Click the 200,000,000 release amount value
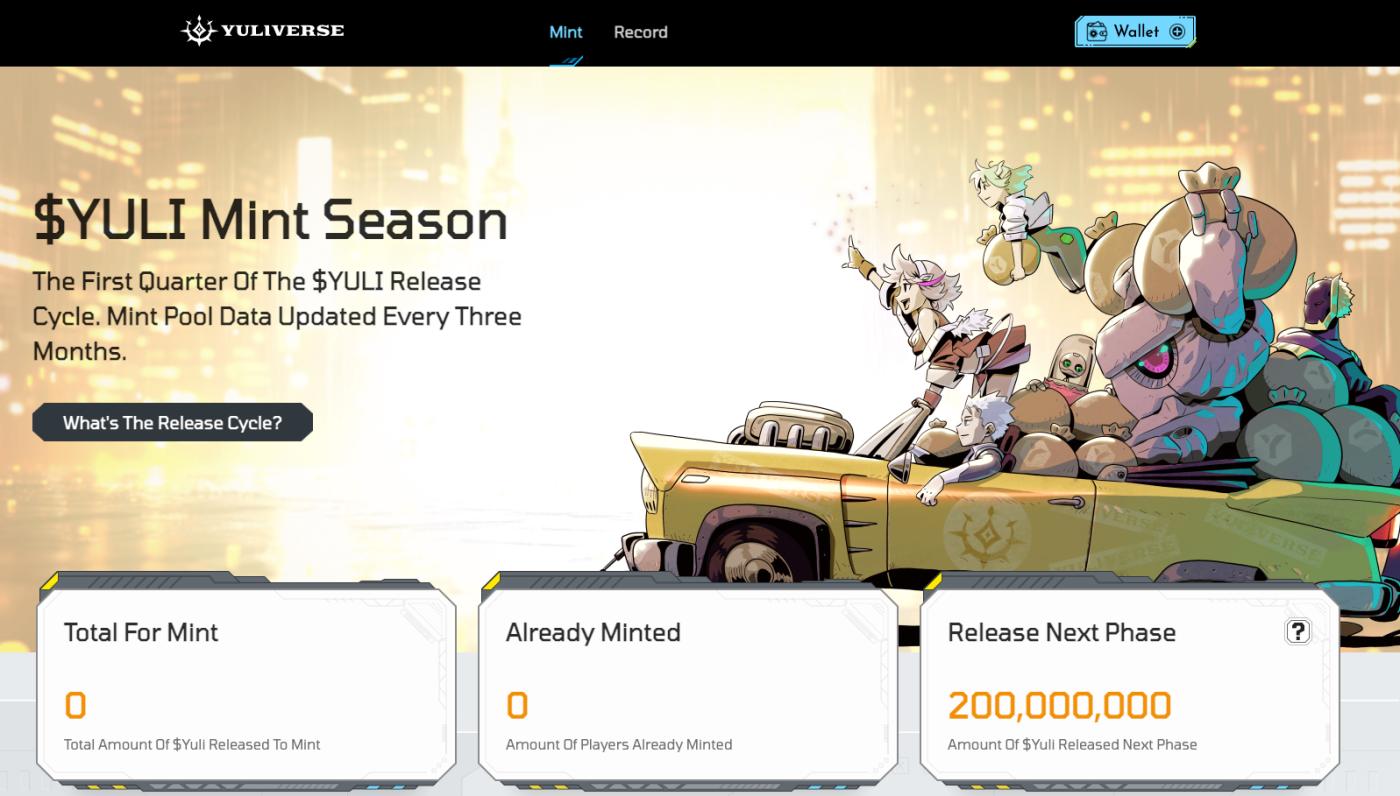This screenshot has width=1400, height=796. coord(1059,706)
